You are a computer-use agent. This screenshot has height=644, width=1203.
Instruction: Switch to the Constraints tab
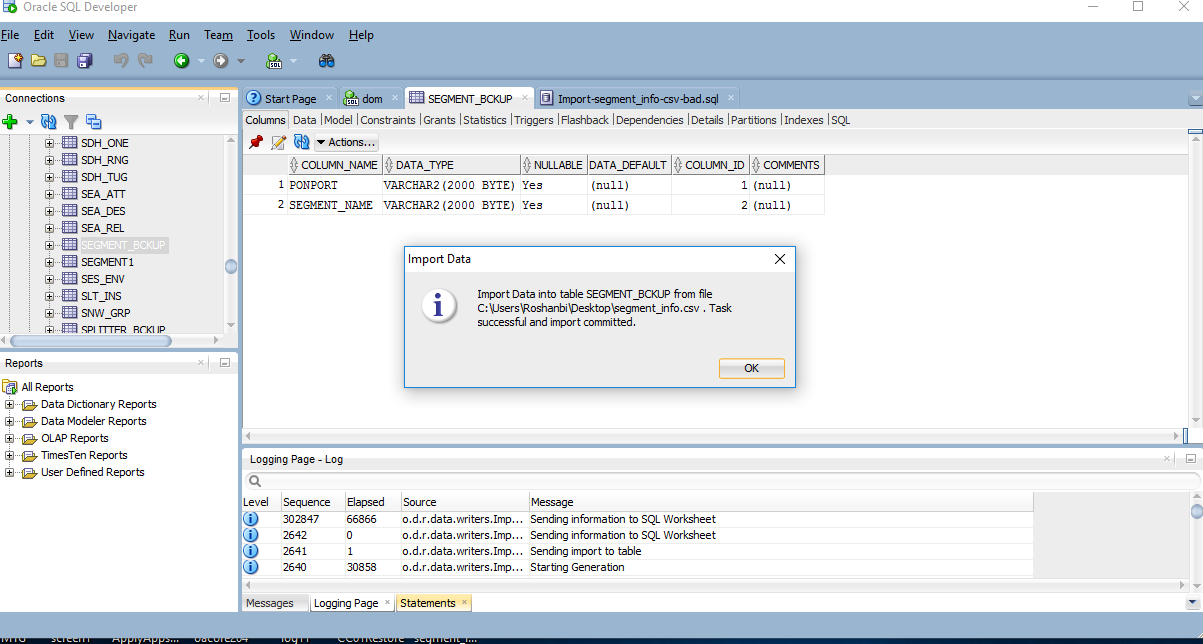[388, 120]
